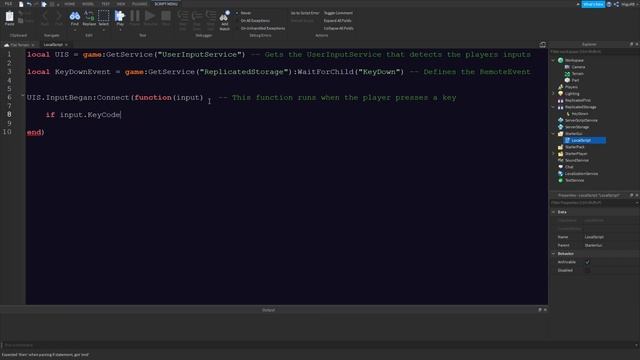Click the expand editor icon above code
The image size is (640, 360).
[542, 44]
